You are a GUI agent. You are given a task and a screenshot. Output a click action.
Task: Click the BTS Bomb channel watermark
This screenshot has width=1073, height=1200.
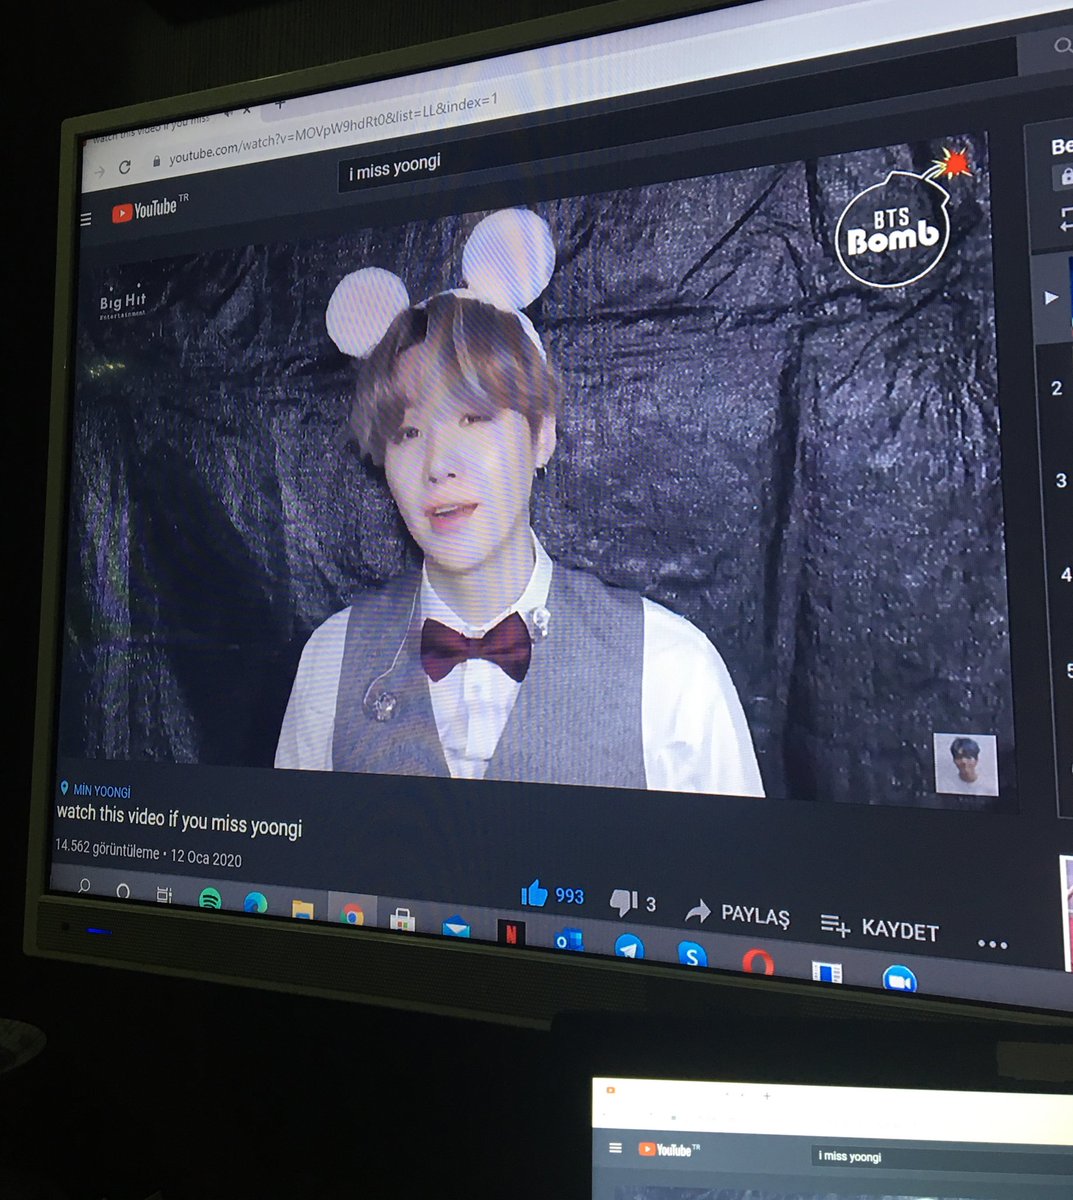point(892,216)
